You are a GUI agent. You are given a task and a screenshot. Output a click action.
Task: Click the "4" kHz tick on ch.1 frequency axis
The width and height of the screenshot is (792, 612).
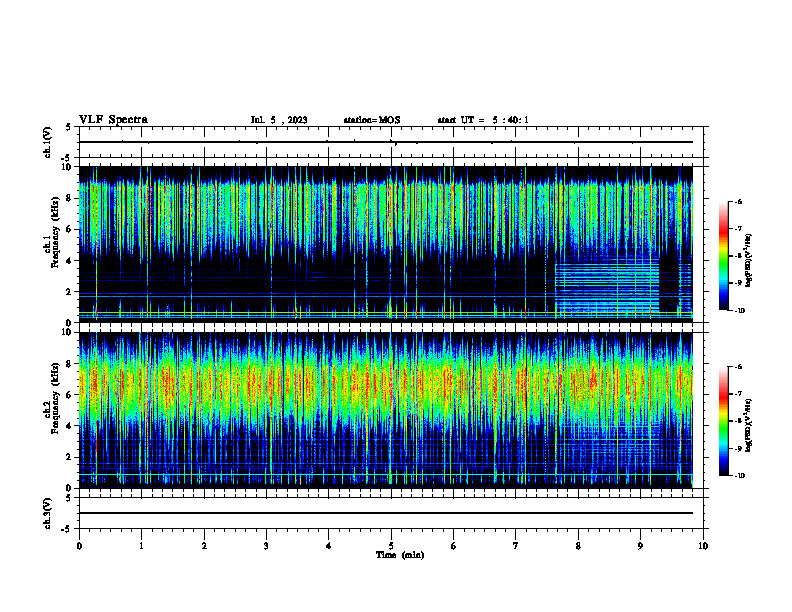click(x=70, y=261)
